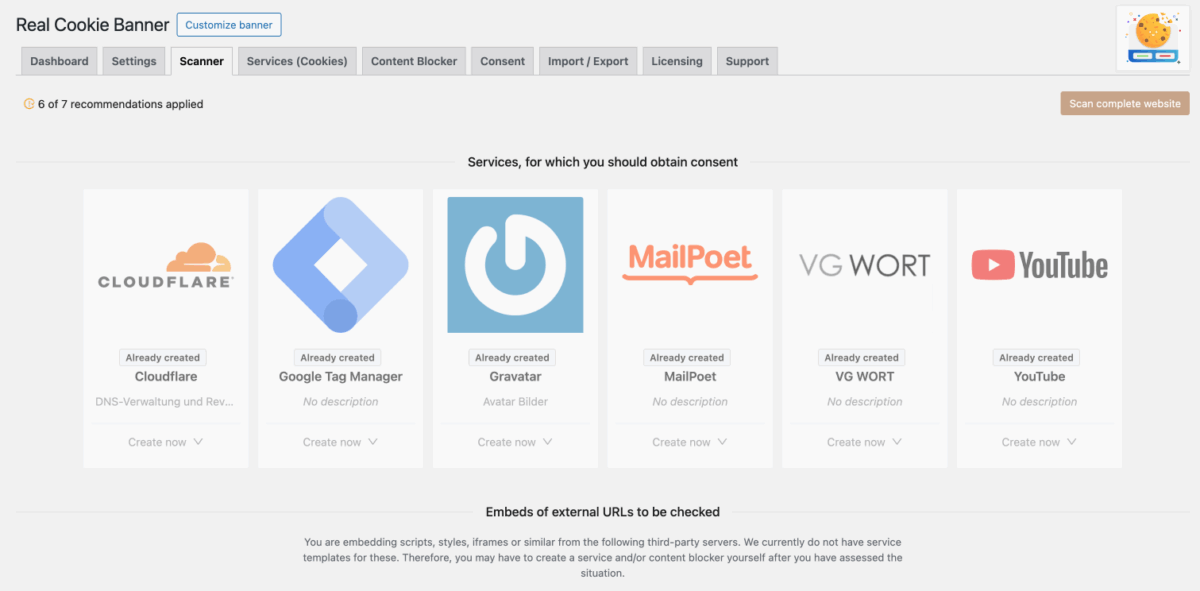Image resolution: width=1200 pixels, height=591 pixels.
Task: Click the Customize banner button
Action: [x=229, y=25]
